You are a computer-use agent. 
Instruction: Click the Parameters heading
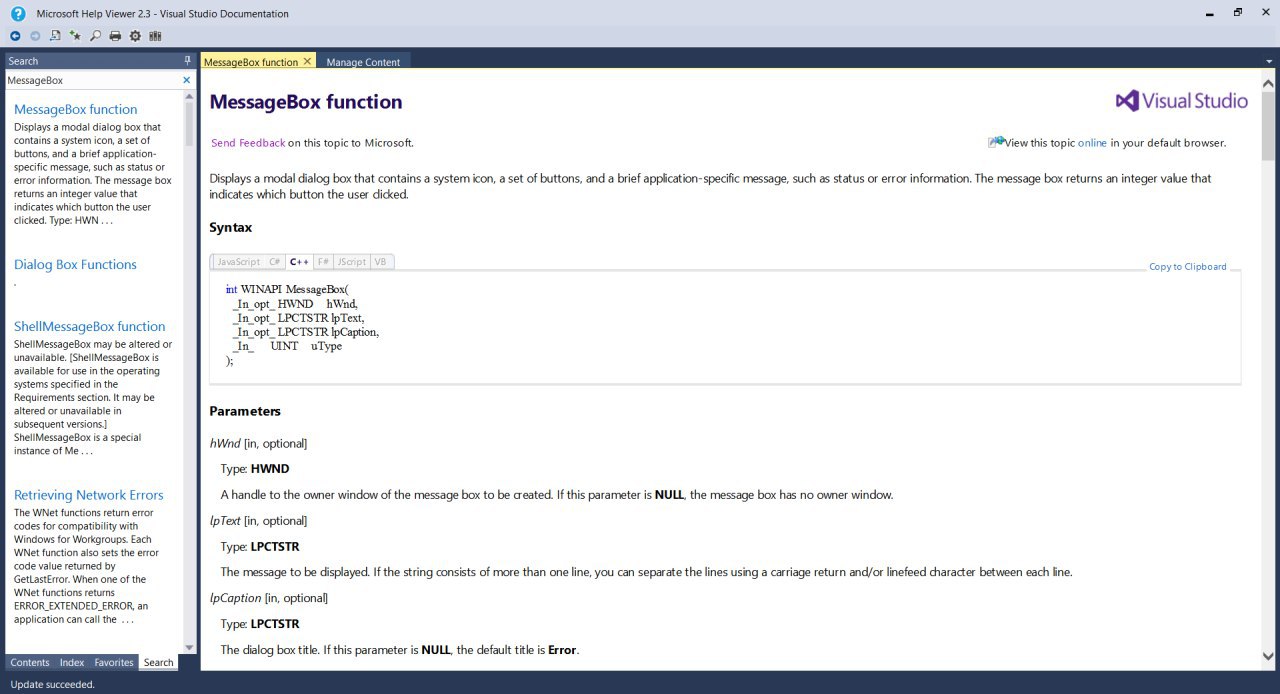tap(245, 411)
